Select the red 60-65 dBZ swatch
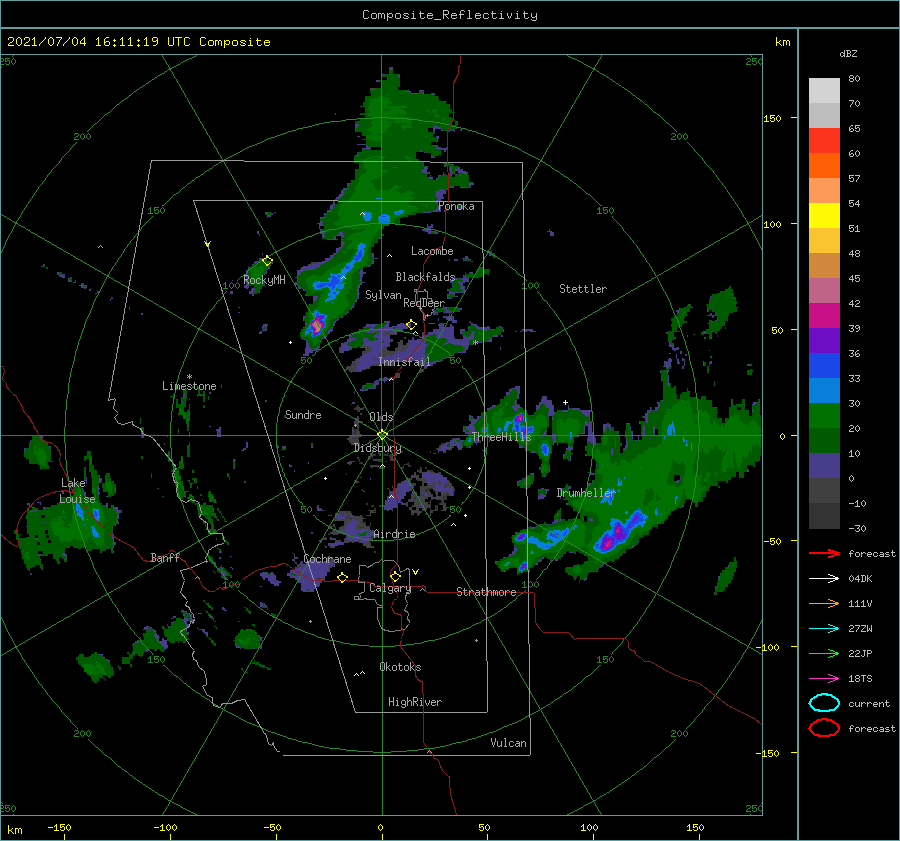 pyautogui.click(x=824, y=141)
